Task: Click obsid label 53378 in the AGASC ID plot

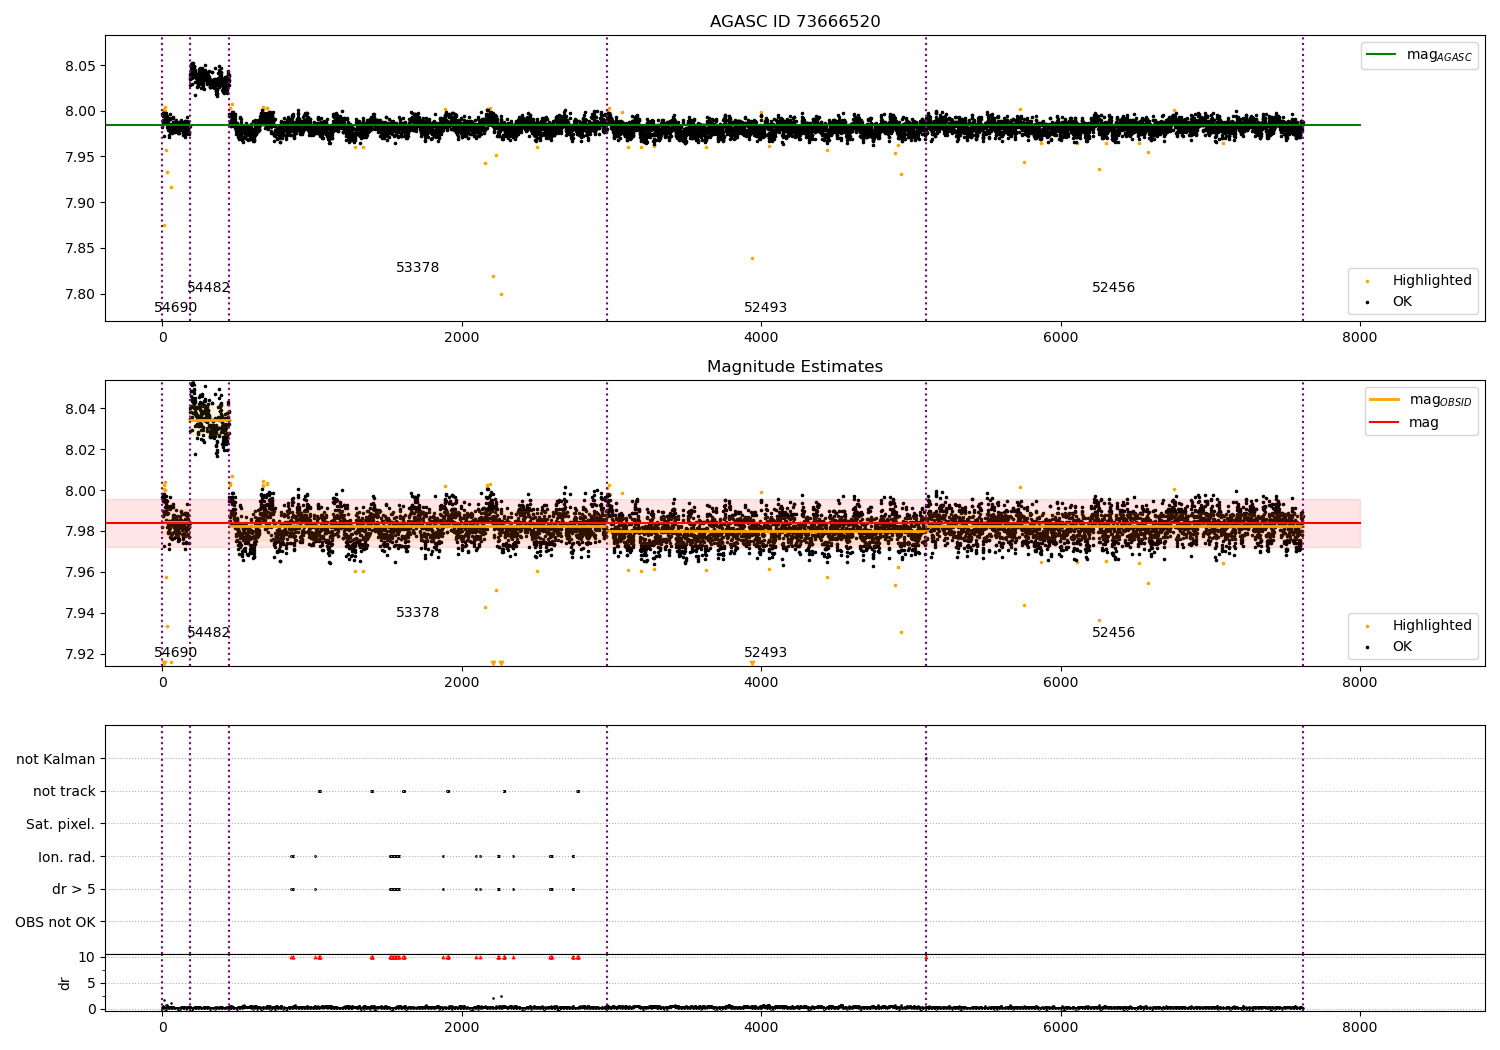Action: [418, 268]
